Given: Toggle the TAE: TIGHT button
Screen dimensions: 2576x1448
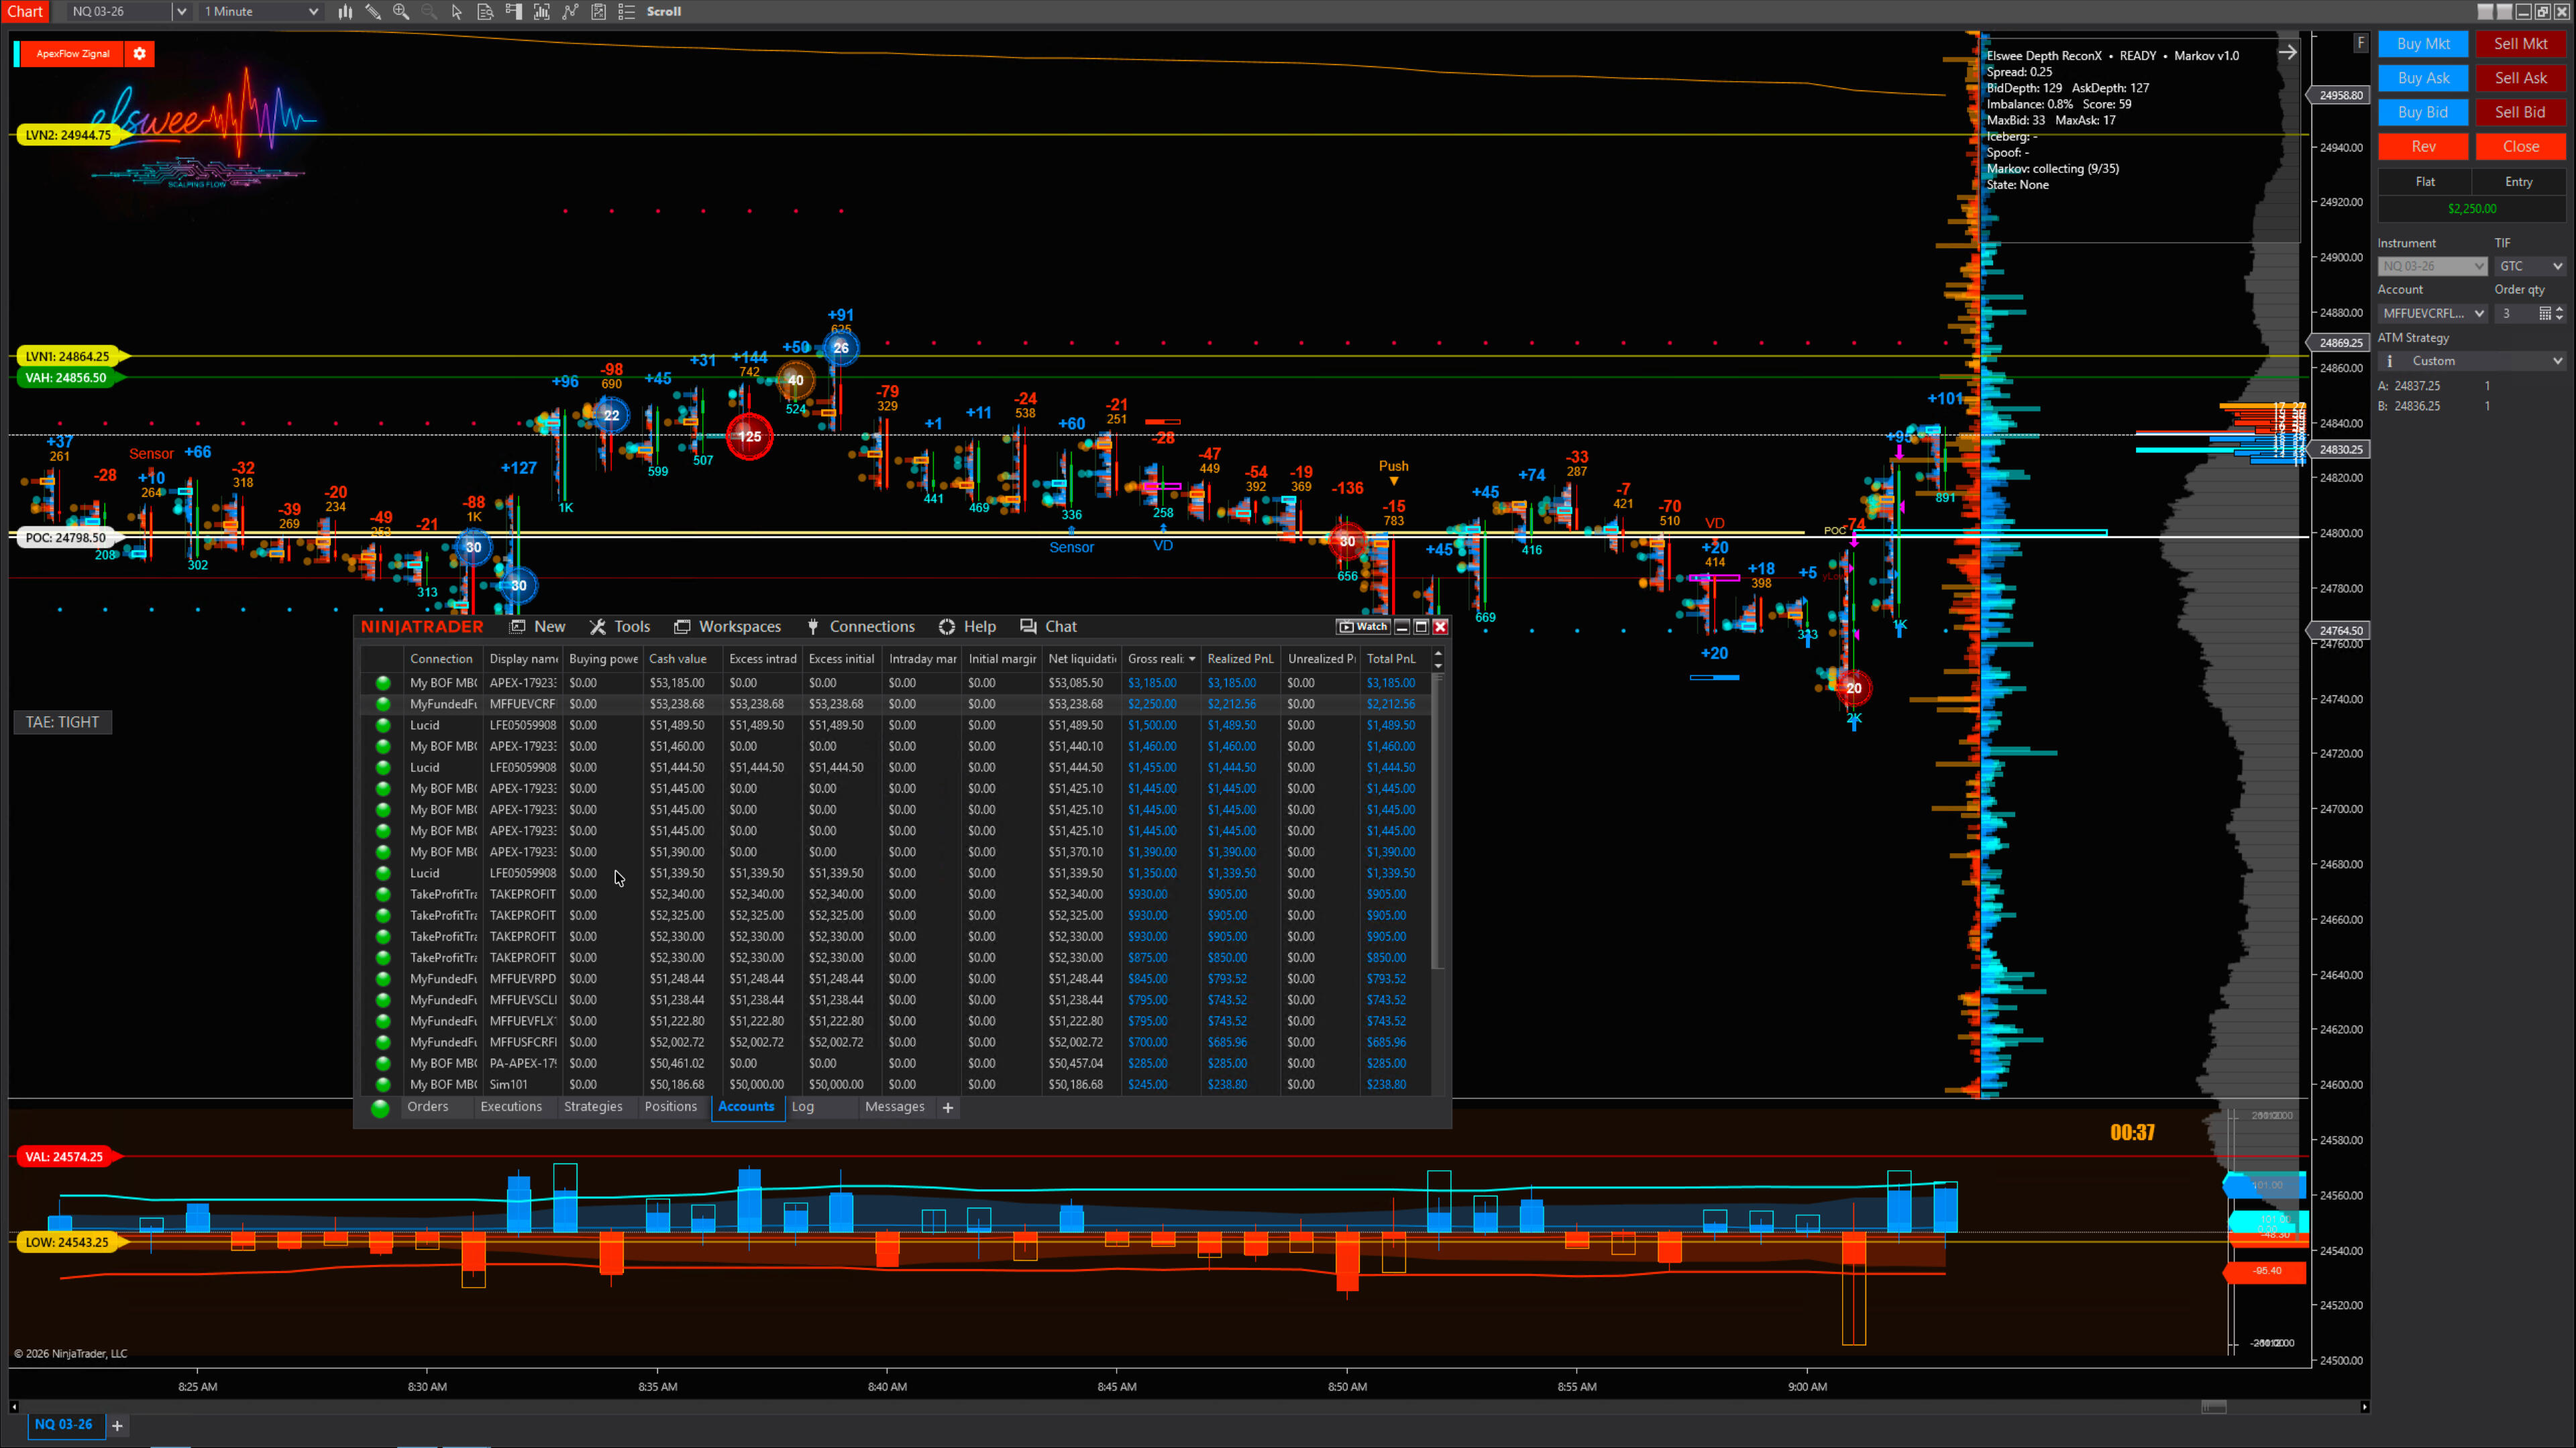Looking at the screenshot, I should 62,722.
